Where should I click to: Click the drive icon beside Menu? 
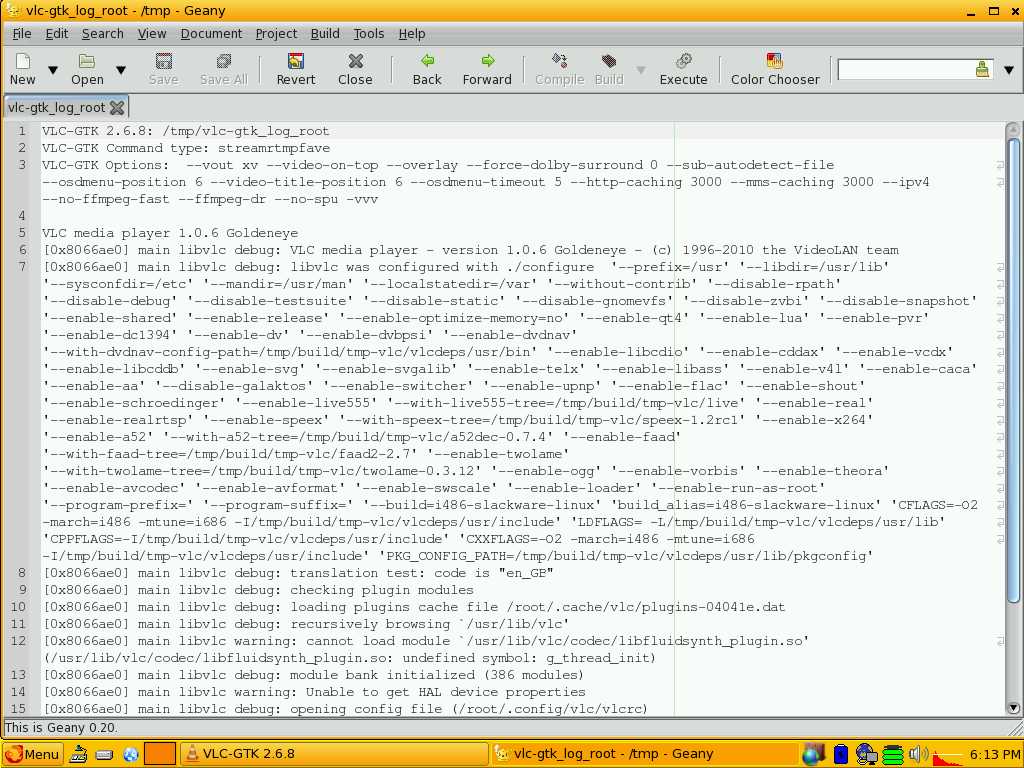click(x=78, y=754)
